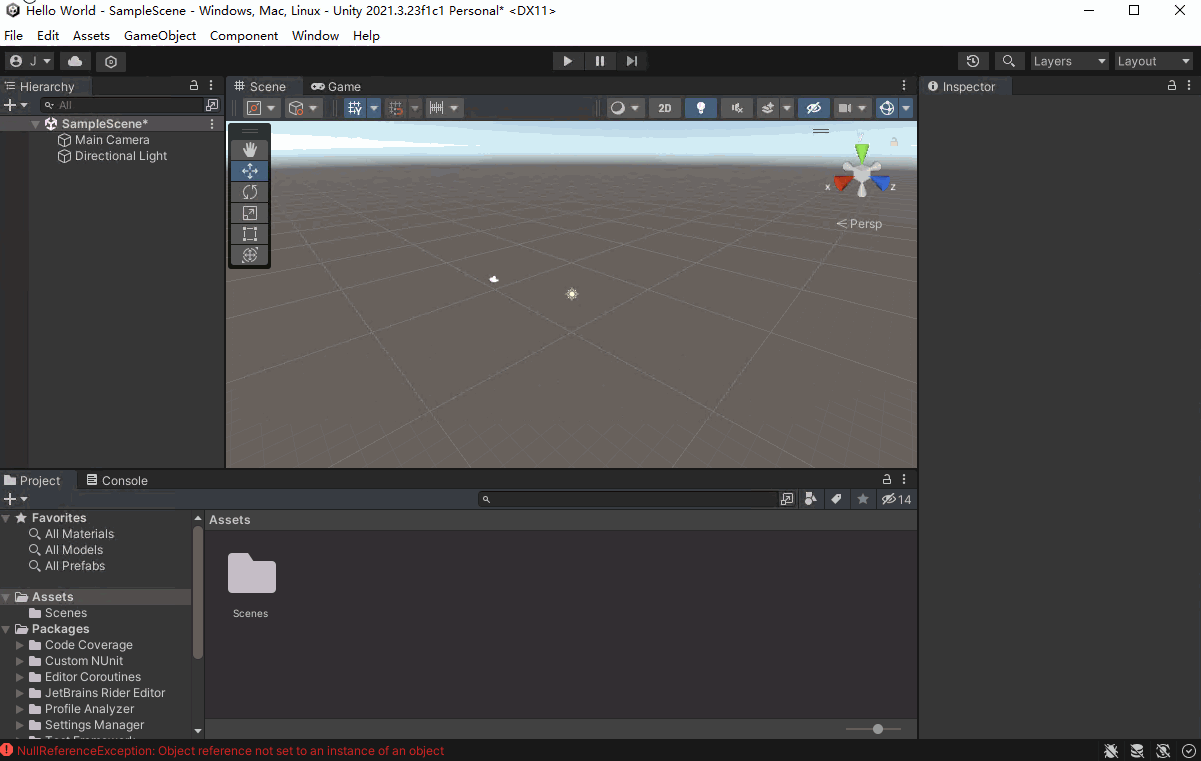Image resolution: width=1201 pixels, height=761 pixels.
Task: Select the Main Camera gizmo in scene
Action: (494, 279)
